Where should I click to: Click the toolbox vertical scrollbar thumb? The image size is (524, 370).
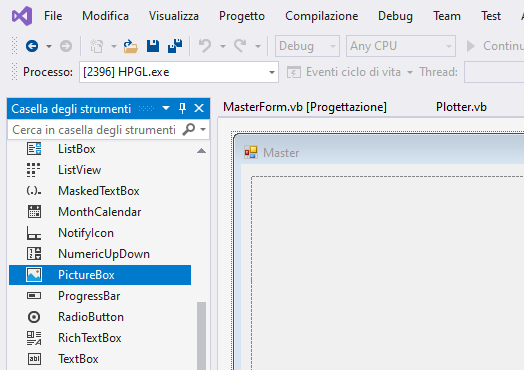coord(201,335)
